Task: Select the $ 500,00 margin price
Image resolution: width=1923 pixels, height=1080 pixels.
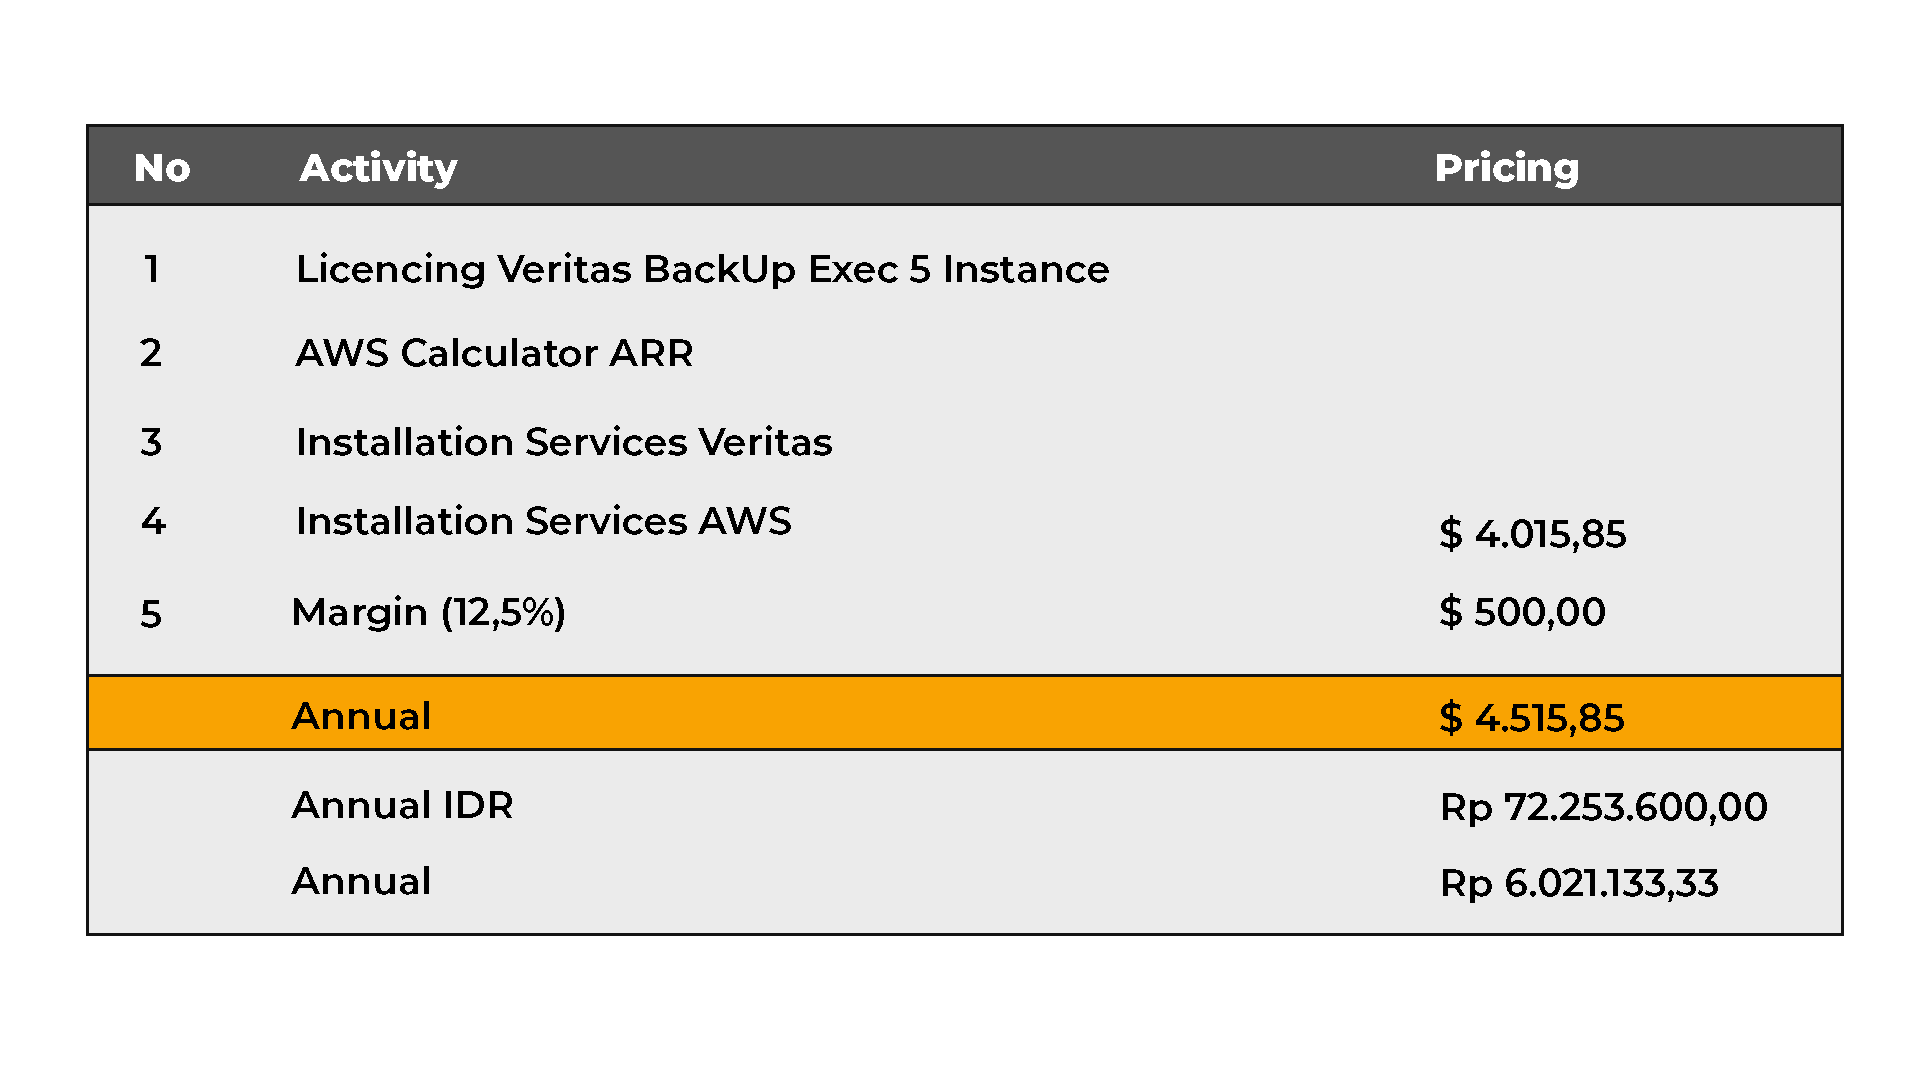Action: coord(1522,612)
